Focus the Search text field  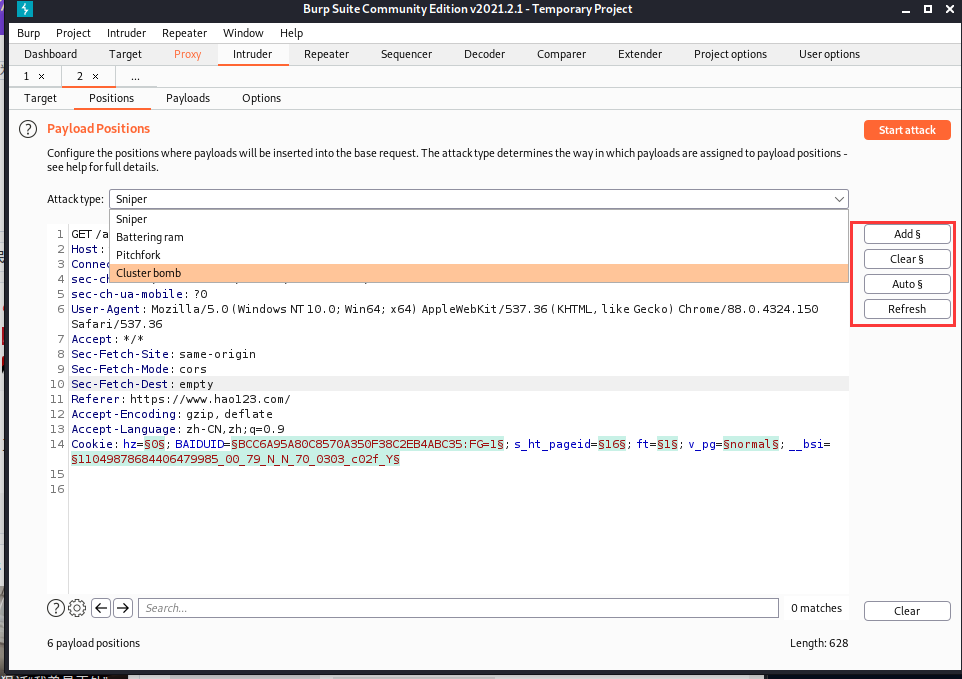458,608
